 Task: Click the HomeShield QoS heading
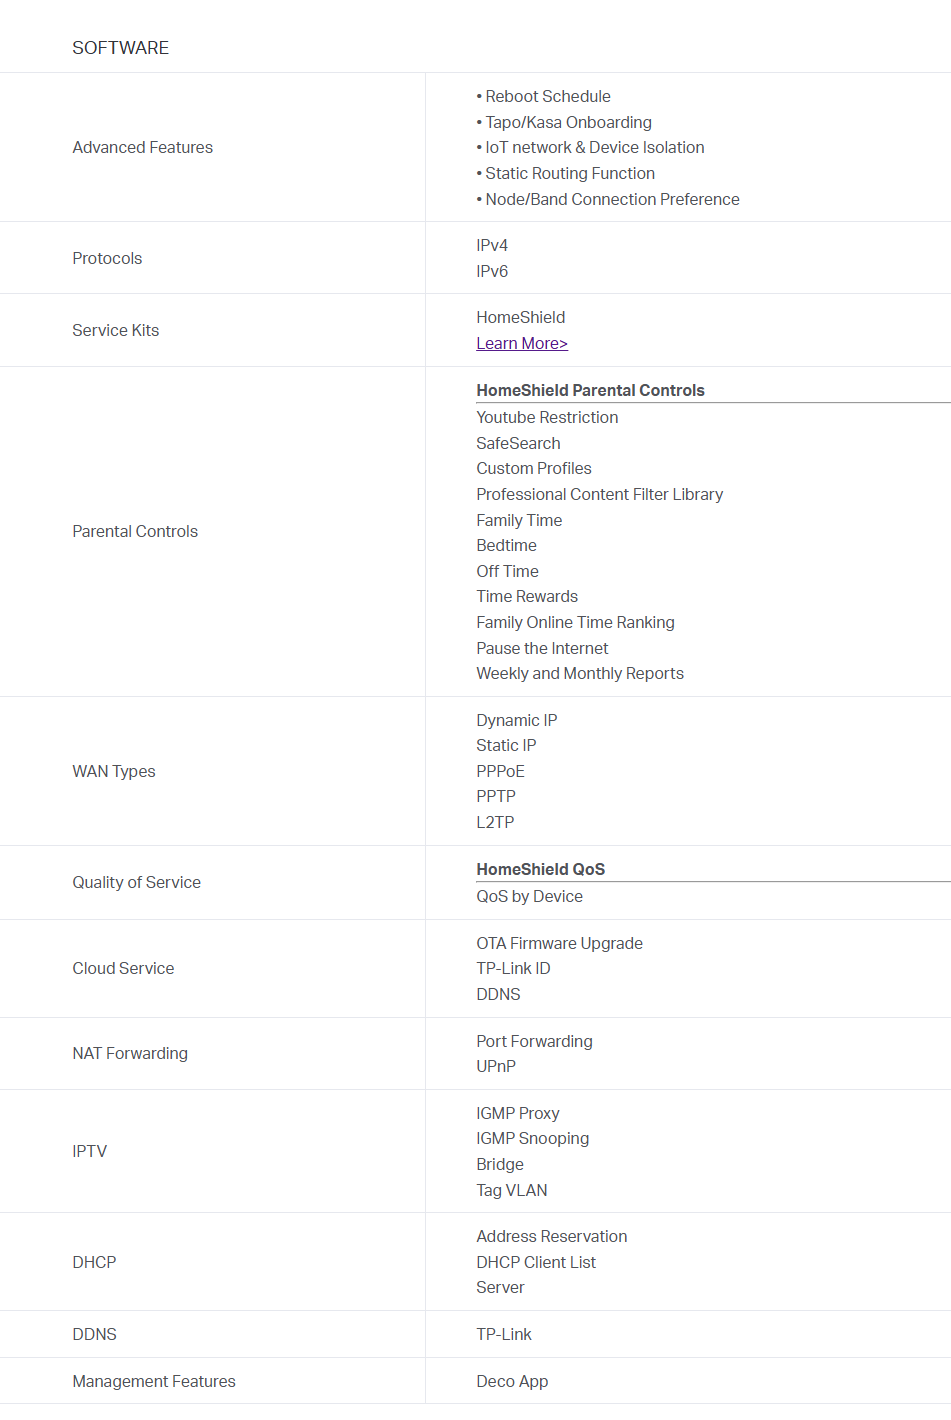tap(540, 869)
